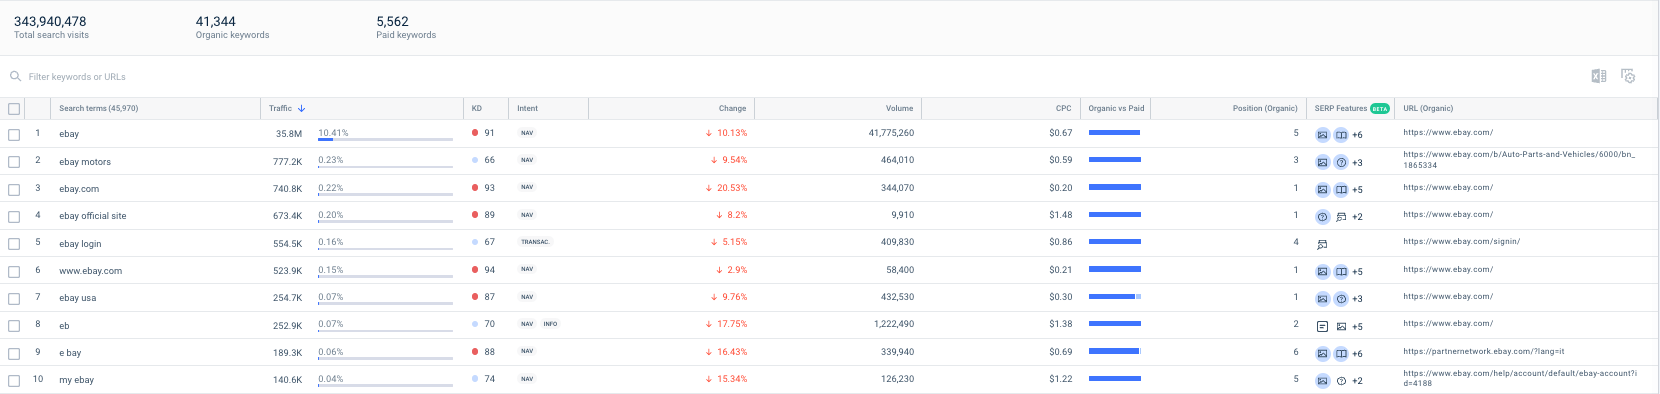The image size is (1660, 394).
Task: Click the featured snippet icon in the eb row
Action: (x=1322, y=326)
